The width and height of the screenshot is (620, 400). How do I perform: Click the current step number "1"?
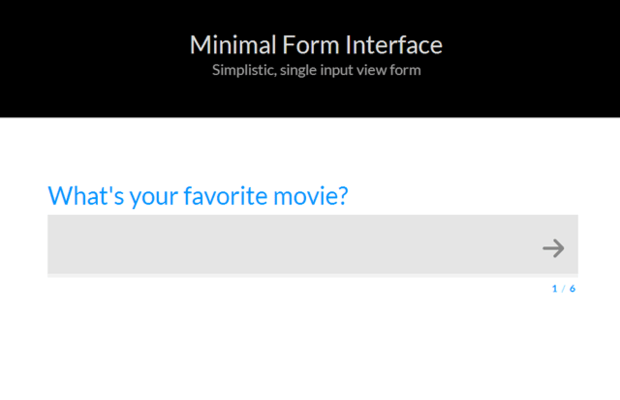[554, 289]
